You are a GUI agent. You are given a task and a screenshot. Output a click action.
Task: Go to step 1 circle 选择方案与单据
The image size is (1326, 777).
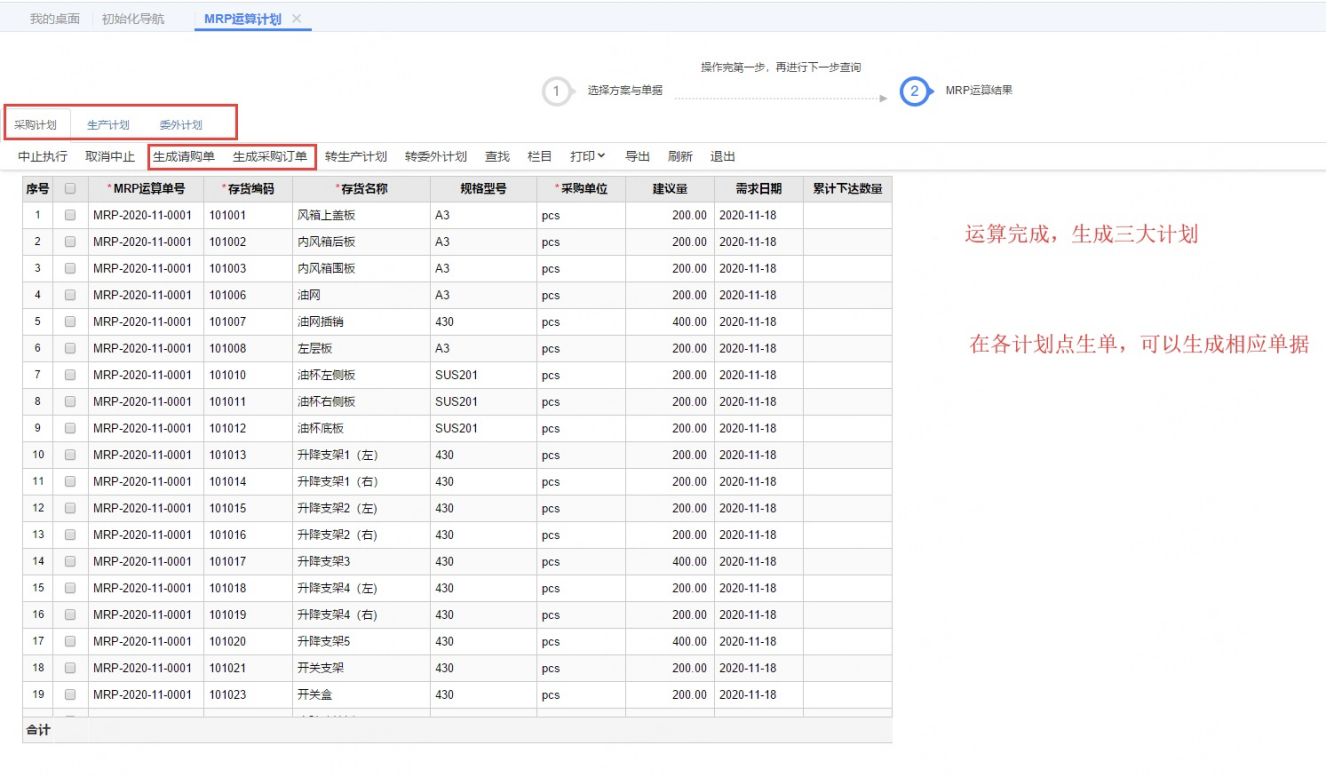point(557,91)
